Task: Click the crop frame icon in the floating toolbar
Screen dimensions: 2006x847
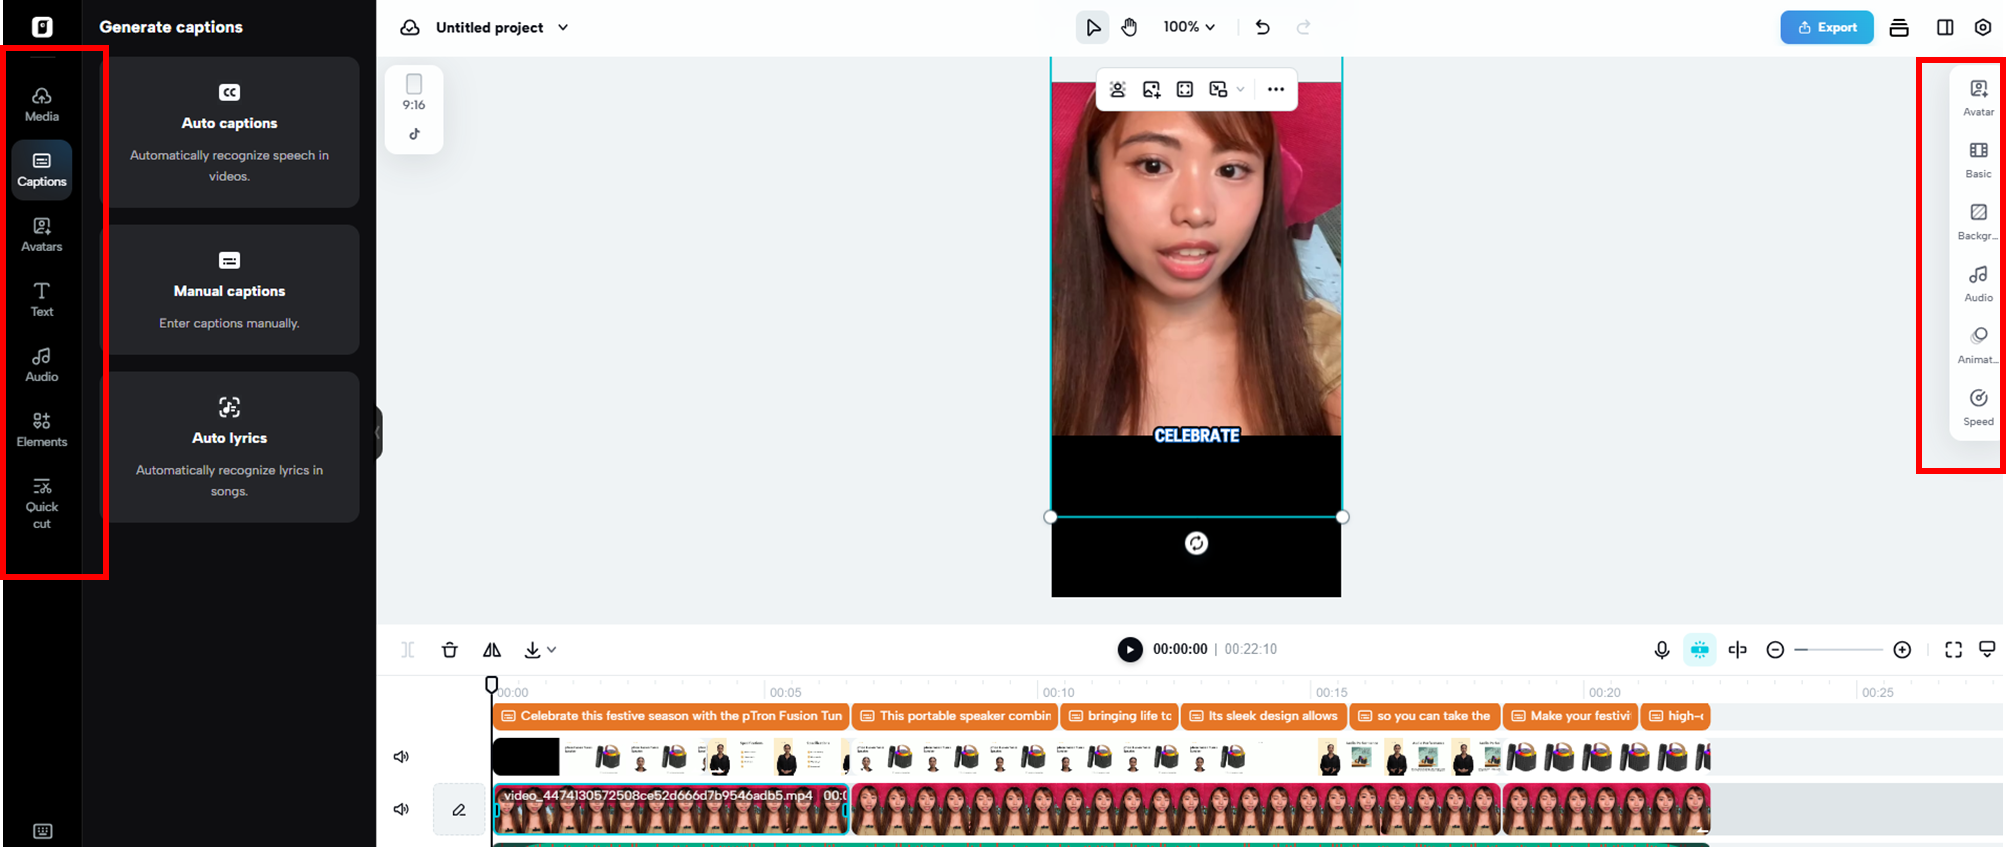Action: tap(1185, 89)
